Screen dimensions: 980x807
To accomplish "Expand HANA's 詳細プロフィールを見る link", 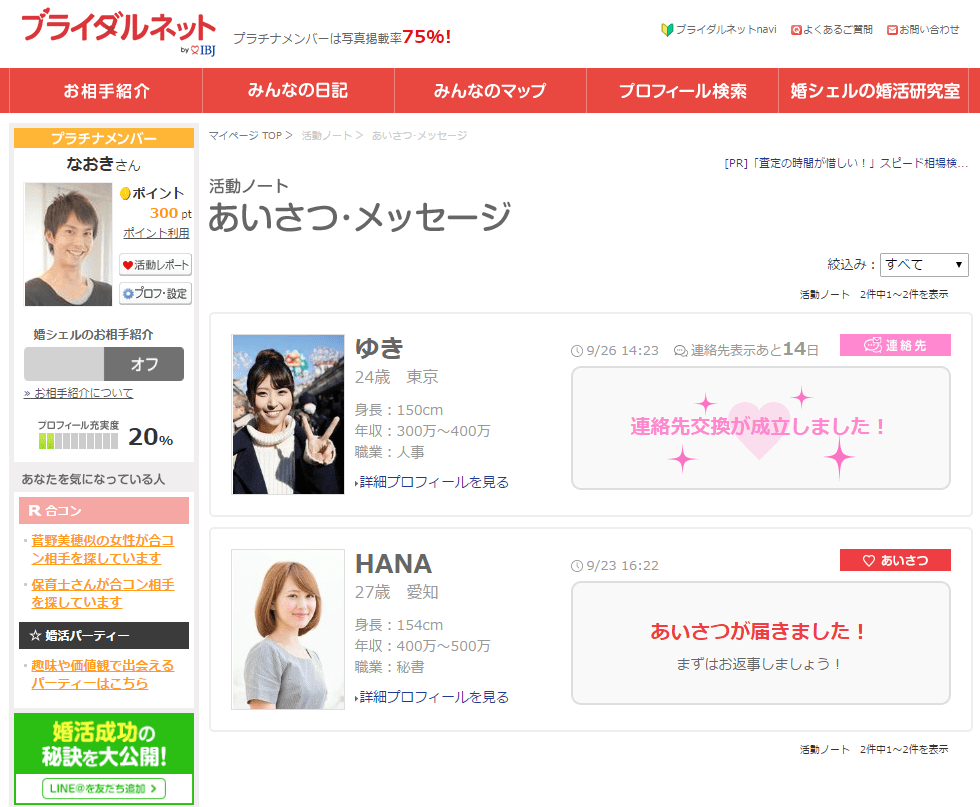I will (434, 697).
